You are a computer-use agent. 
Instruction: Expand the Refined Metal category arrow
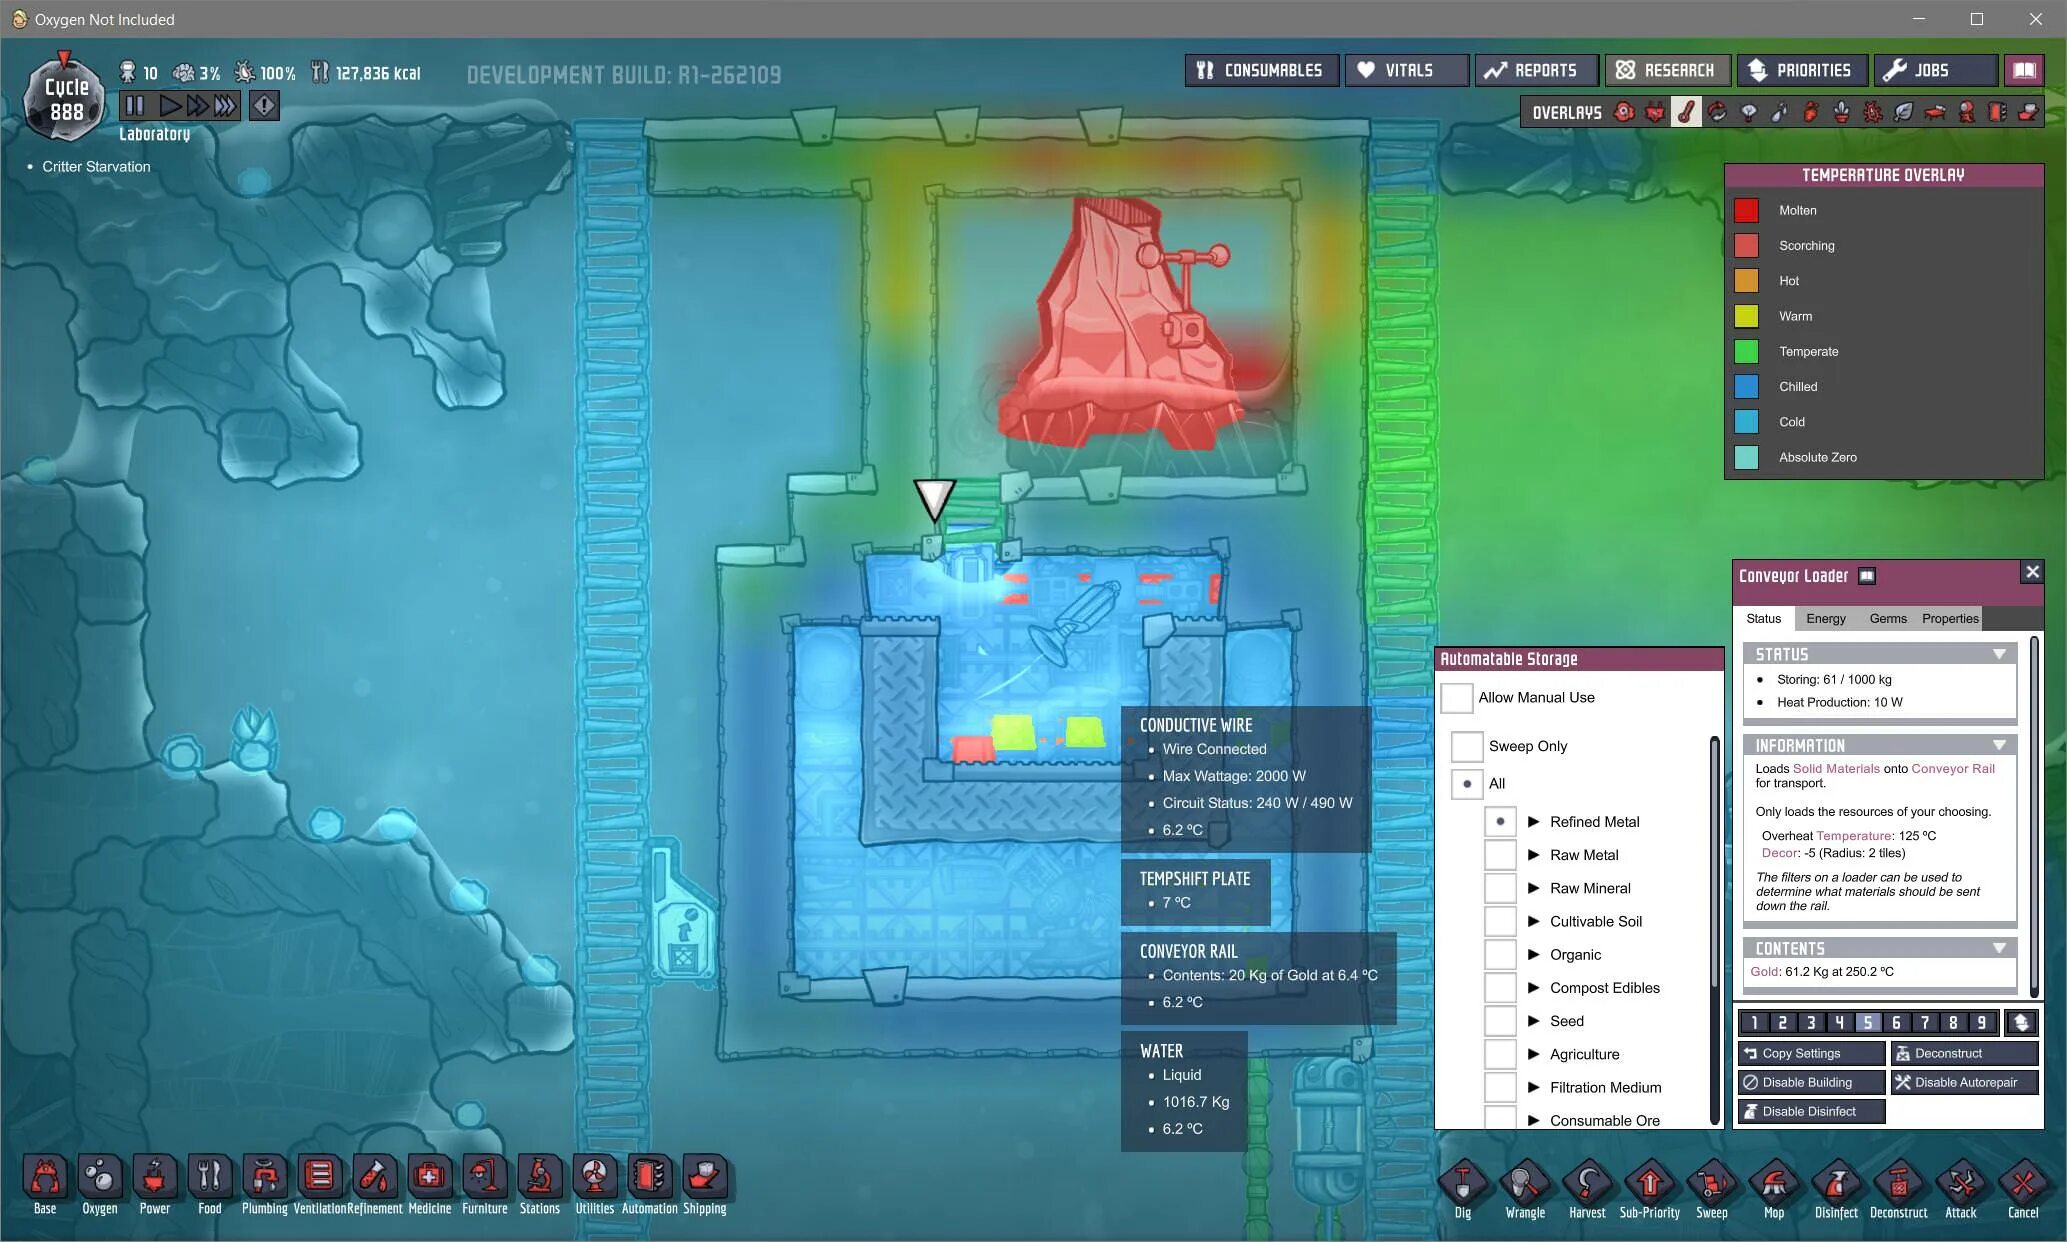pos(1533,822)
